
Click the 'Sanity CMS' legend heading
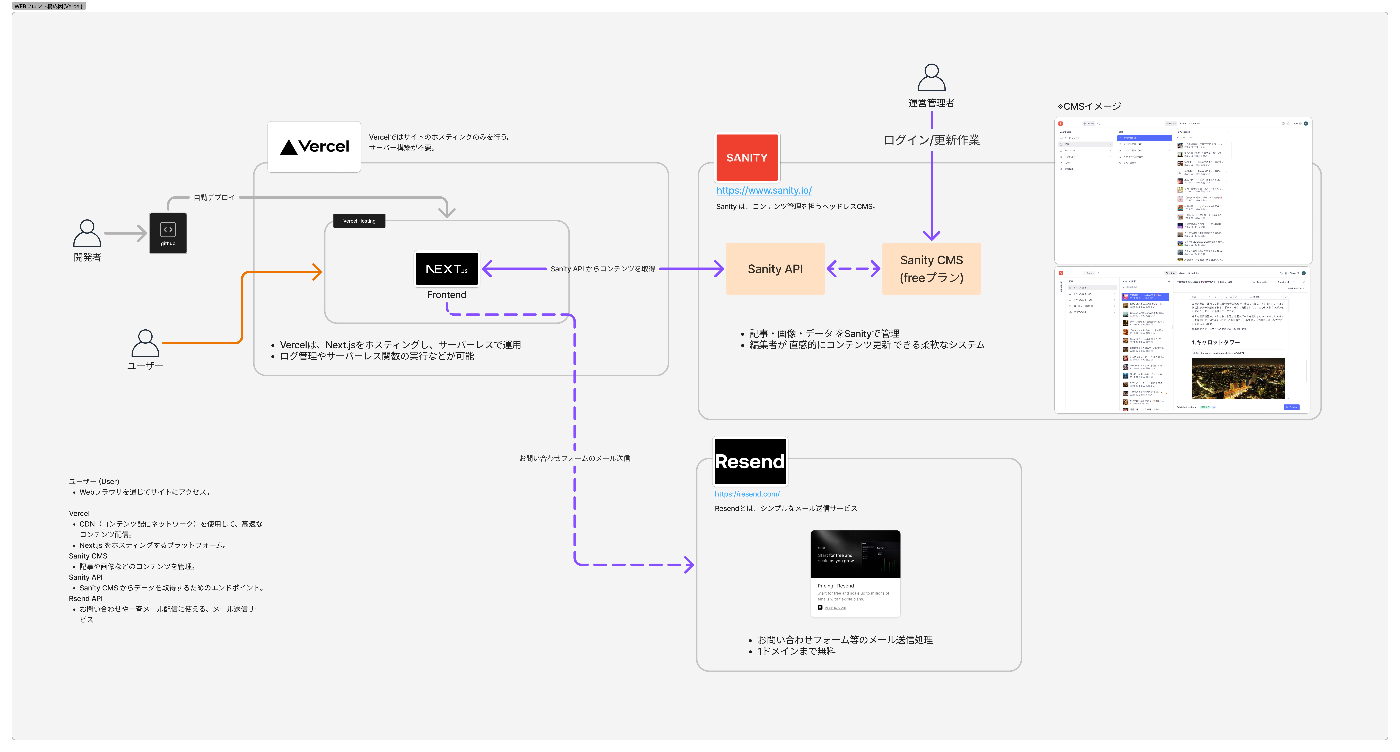tap(88, 555)
